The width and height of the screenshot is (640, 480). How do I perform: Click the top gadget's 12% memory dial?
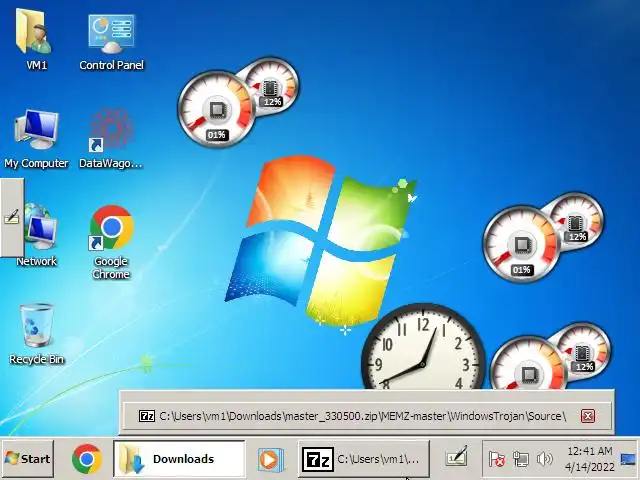point(270,88)
